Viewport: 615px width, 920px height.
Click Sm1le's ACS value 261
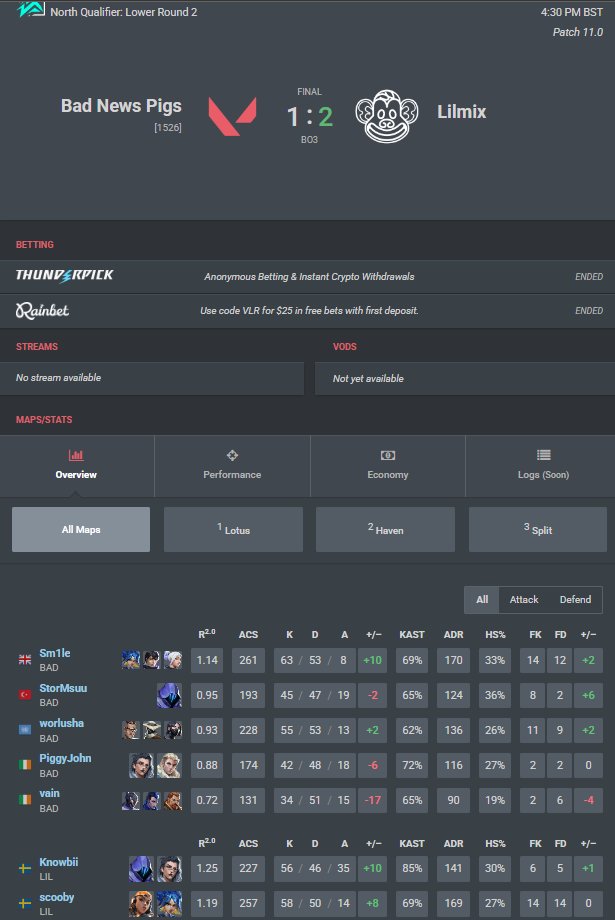pyautogui.click(x=248, y=660)
